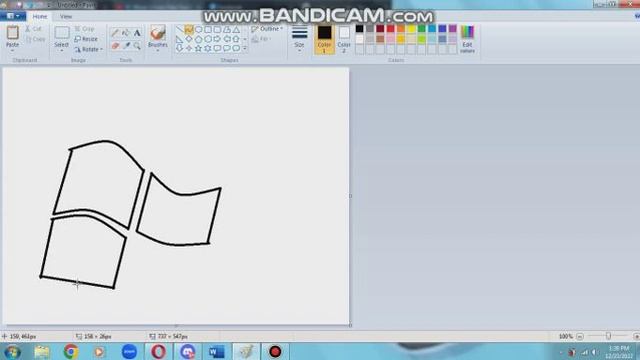
Task: Choose the Down arrow shape
Action: (179, 48)
